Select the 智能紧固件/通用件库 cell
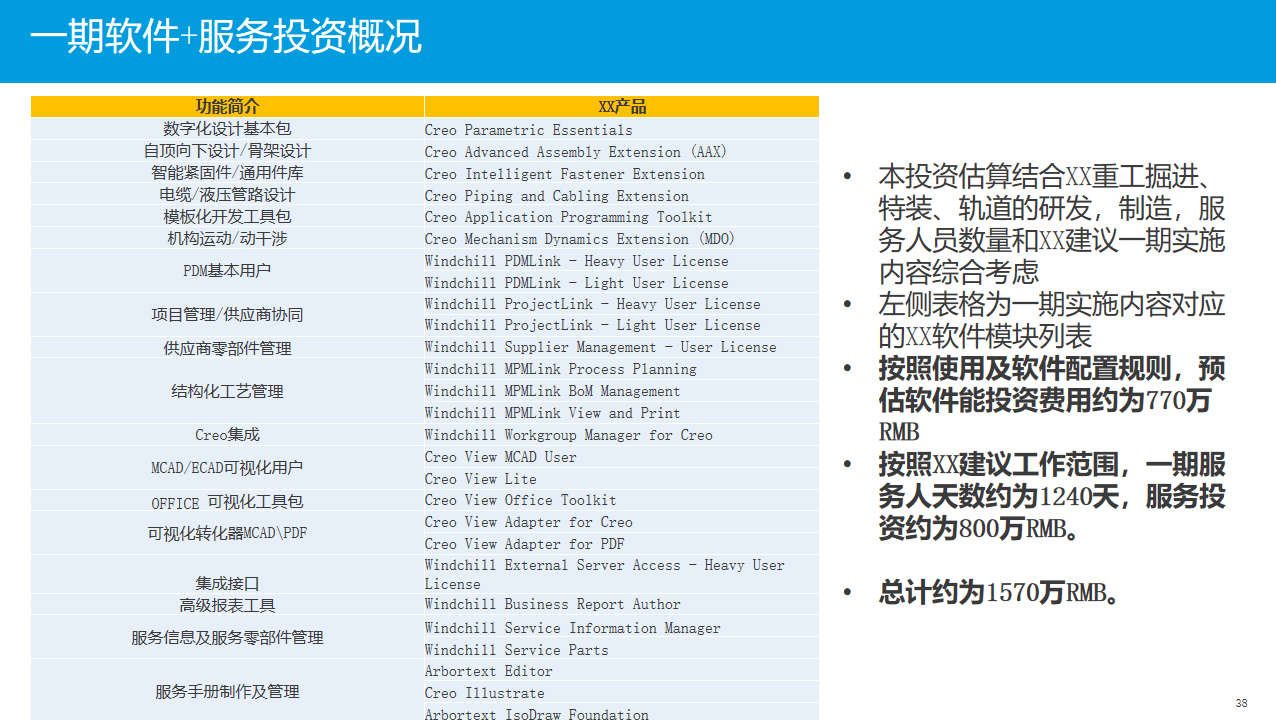The width and height of the screenshot is (1276, 720). point(227,173)
